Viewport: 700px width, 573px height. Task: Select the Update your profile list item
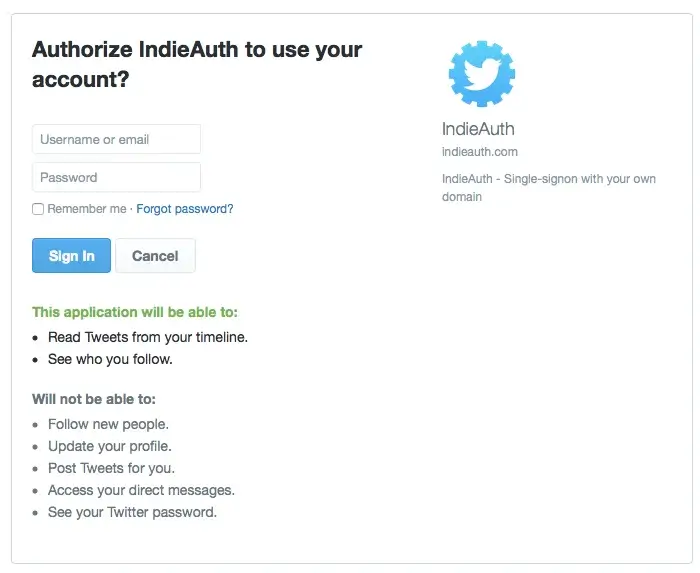click(x=109, y=446)
